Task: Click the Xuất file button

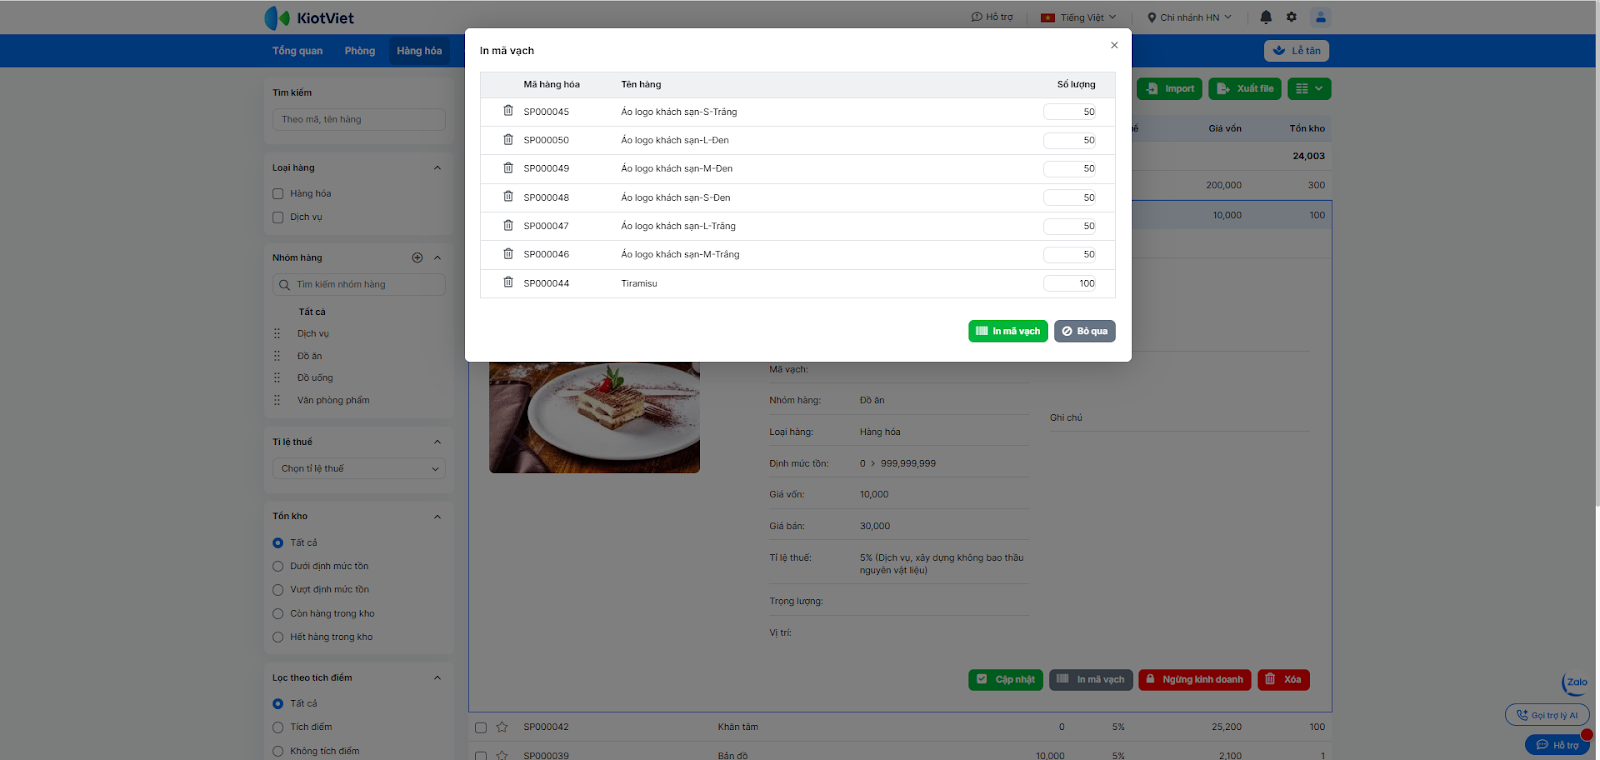Action: coord(1245,89)
